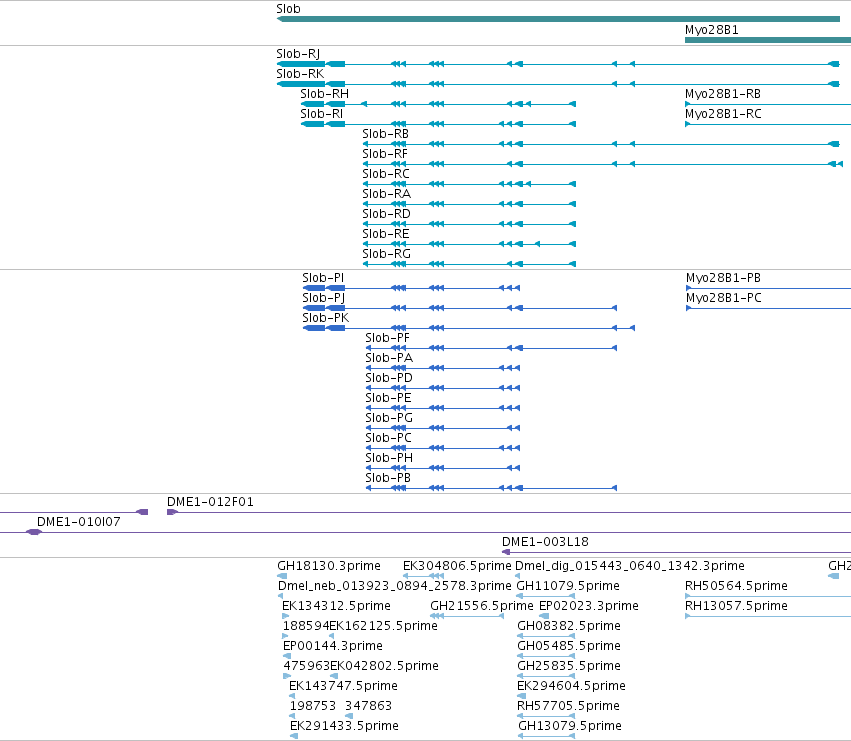Select transcript Slob-RD
This screenshot has width=851, height=741.
pyautogui.click(x=386, y=214)
